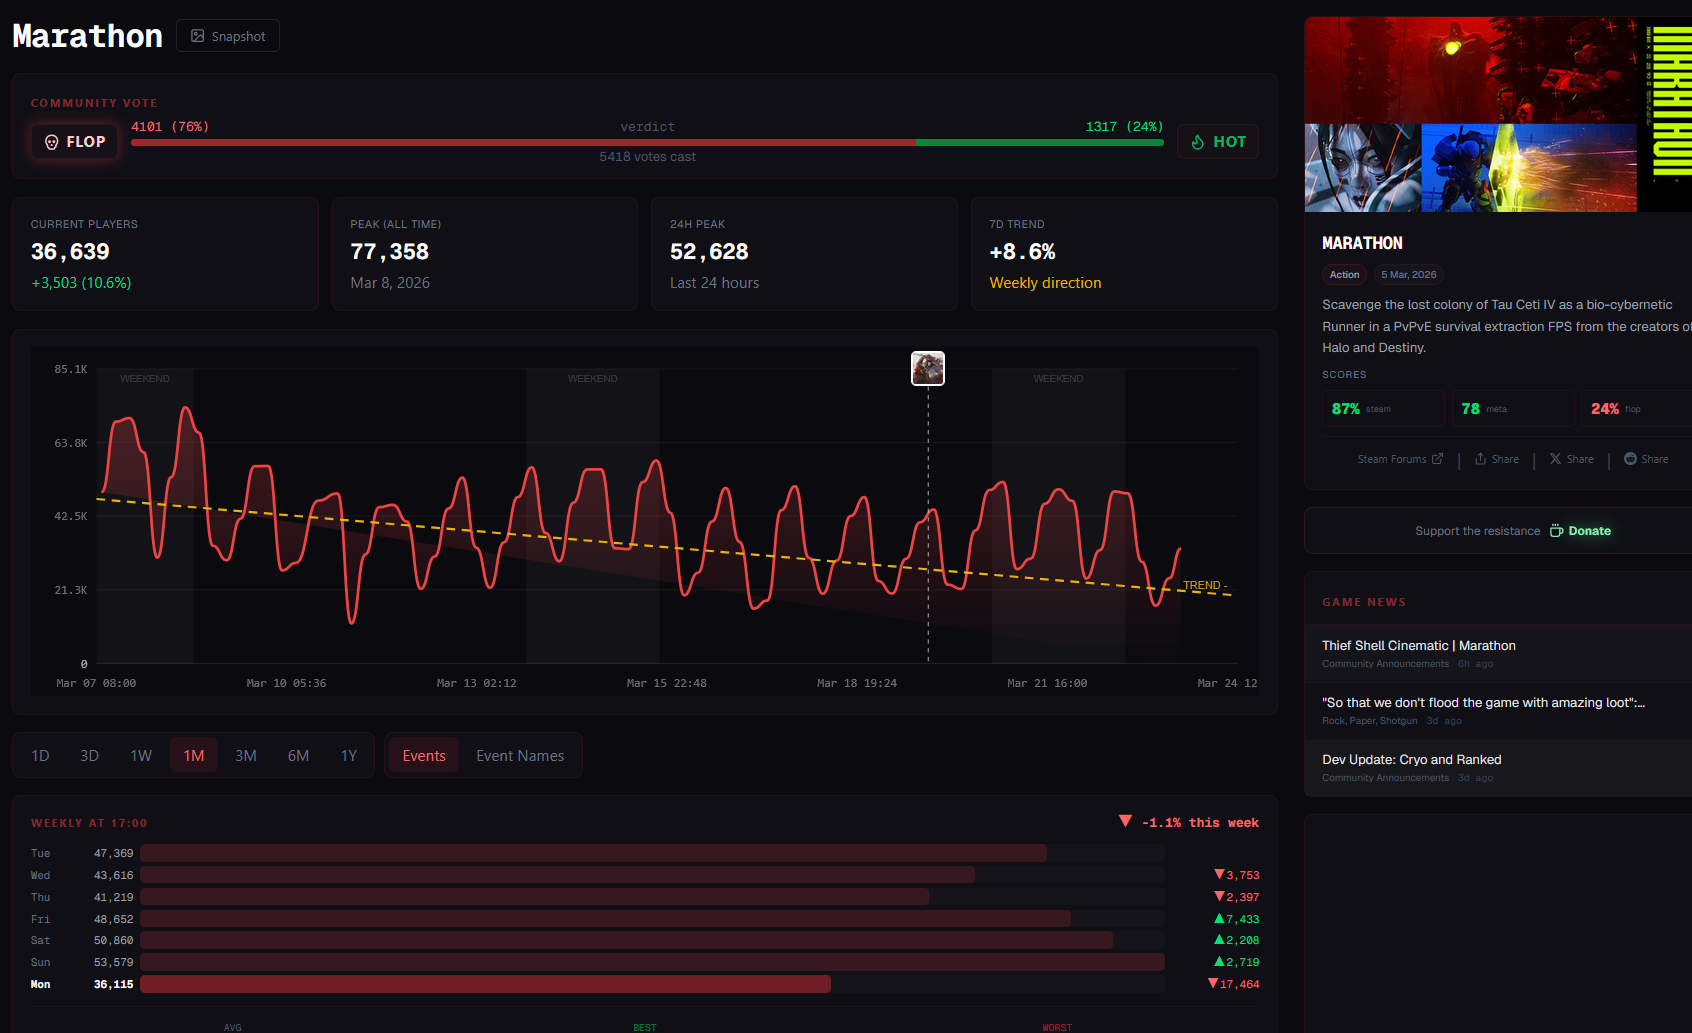Click the "1317 (24%)" hot vote count
Image resolution: width=1692 pixels, height=1033 pixels.
pyautogui.click(x=1124, y=127)
